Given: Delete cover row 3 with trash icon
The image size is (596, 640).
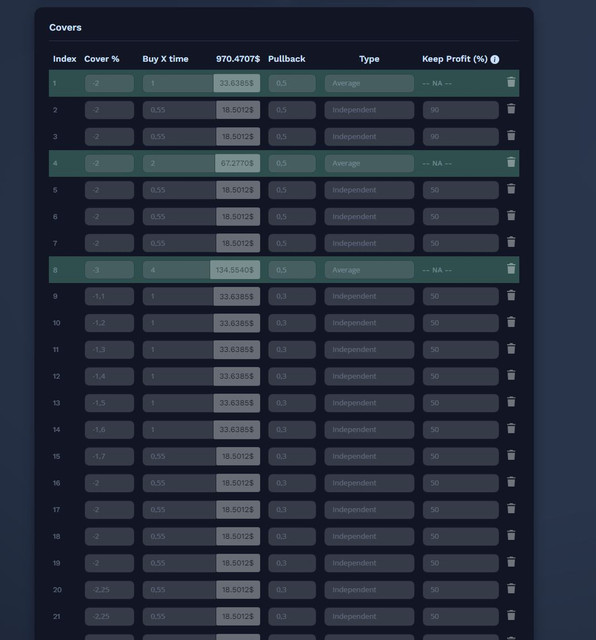Looking at the screenshot, I should [x=511, y=136].
